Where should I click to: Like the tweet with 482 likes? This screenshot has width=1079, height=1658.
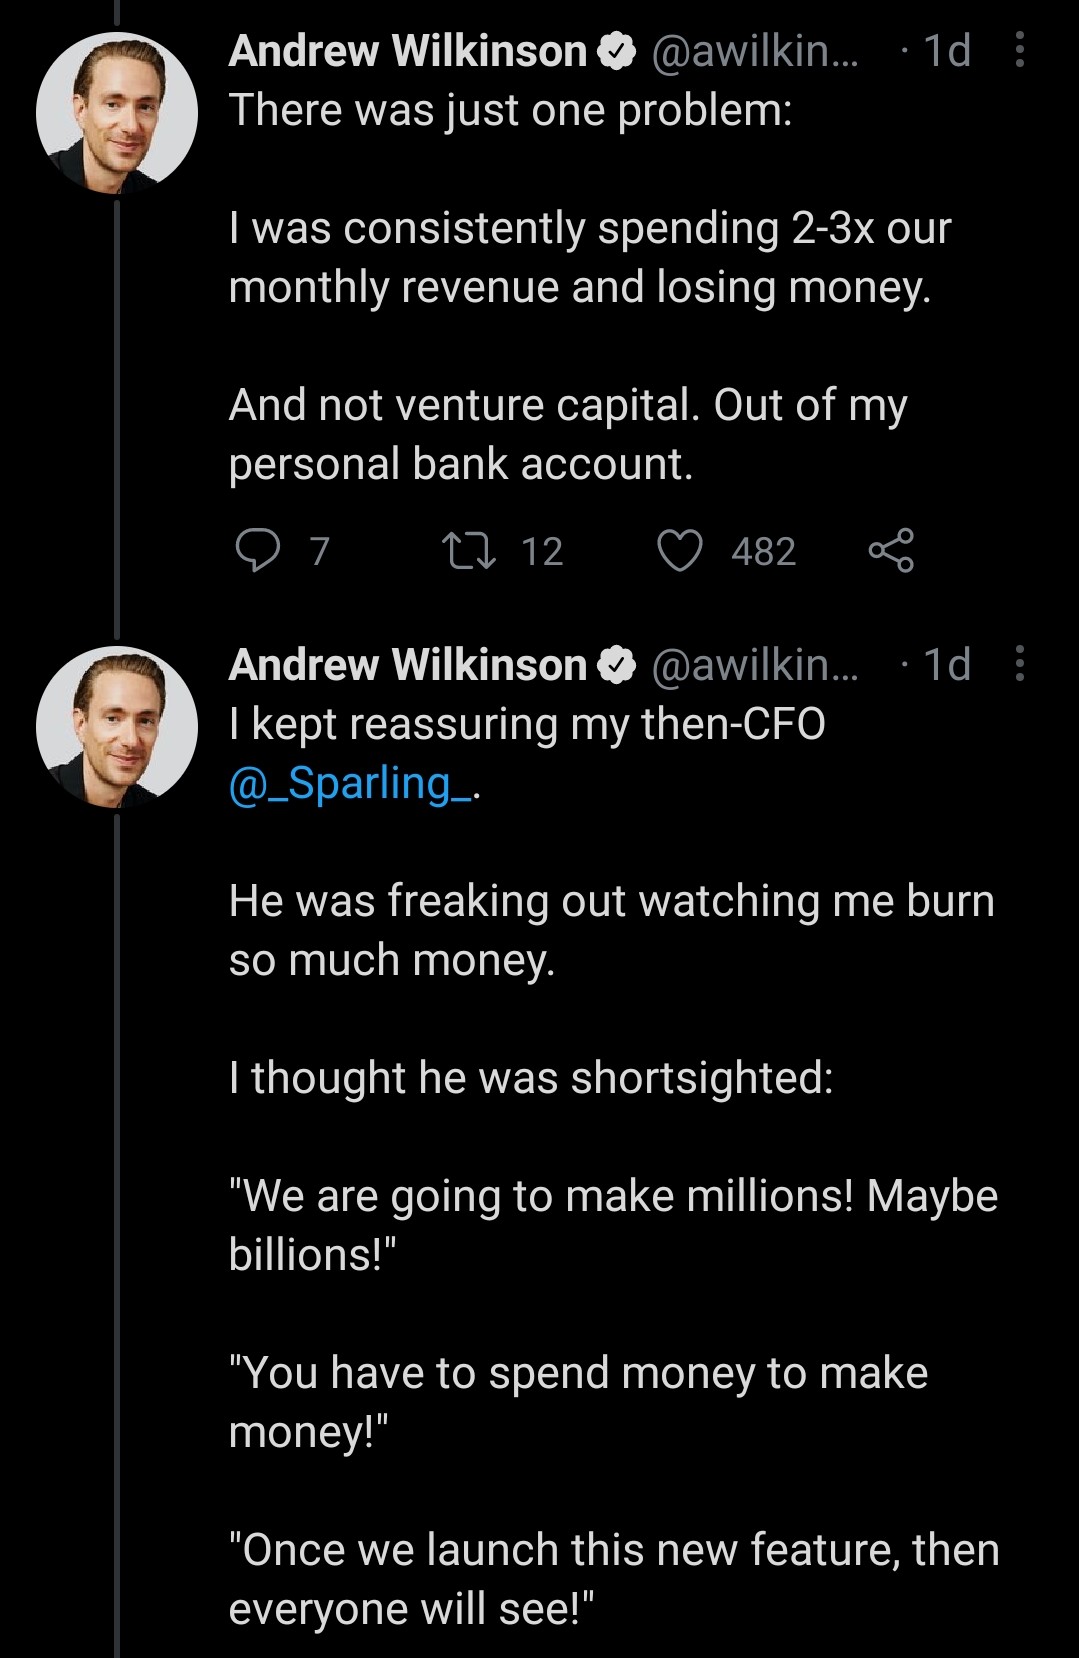click(x=680, y=551)
